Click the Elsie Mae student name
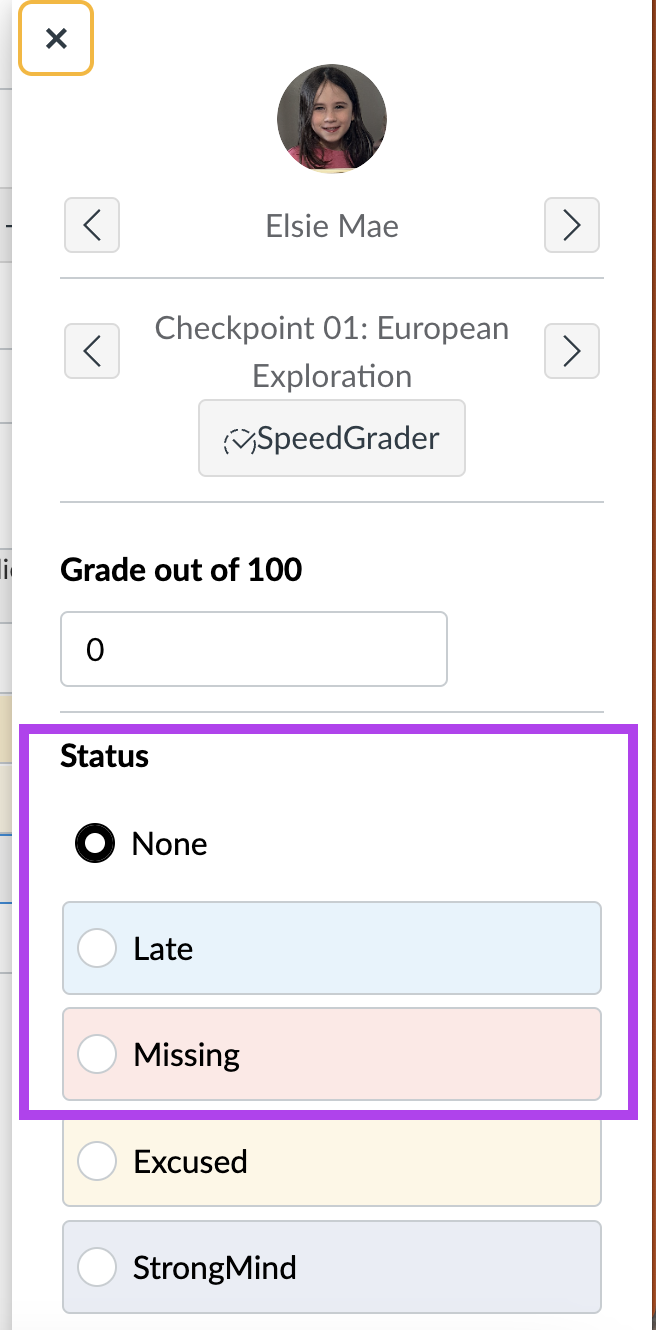This screenshot has width=656, height=1330. (x=332, y=226)
